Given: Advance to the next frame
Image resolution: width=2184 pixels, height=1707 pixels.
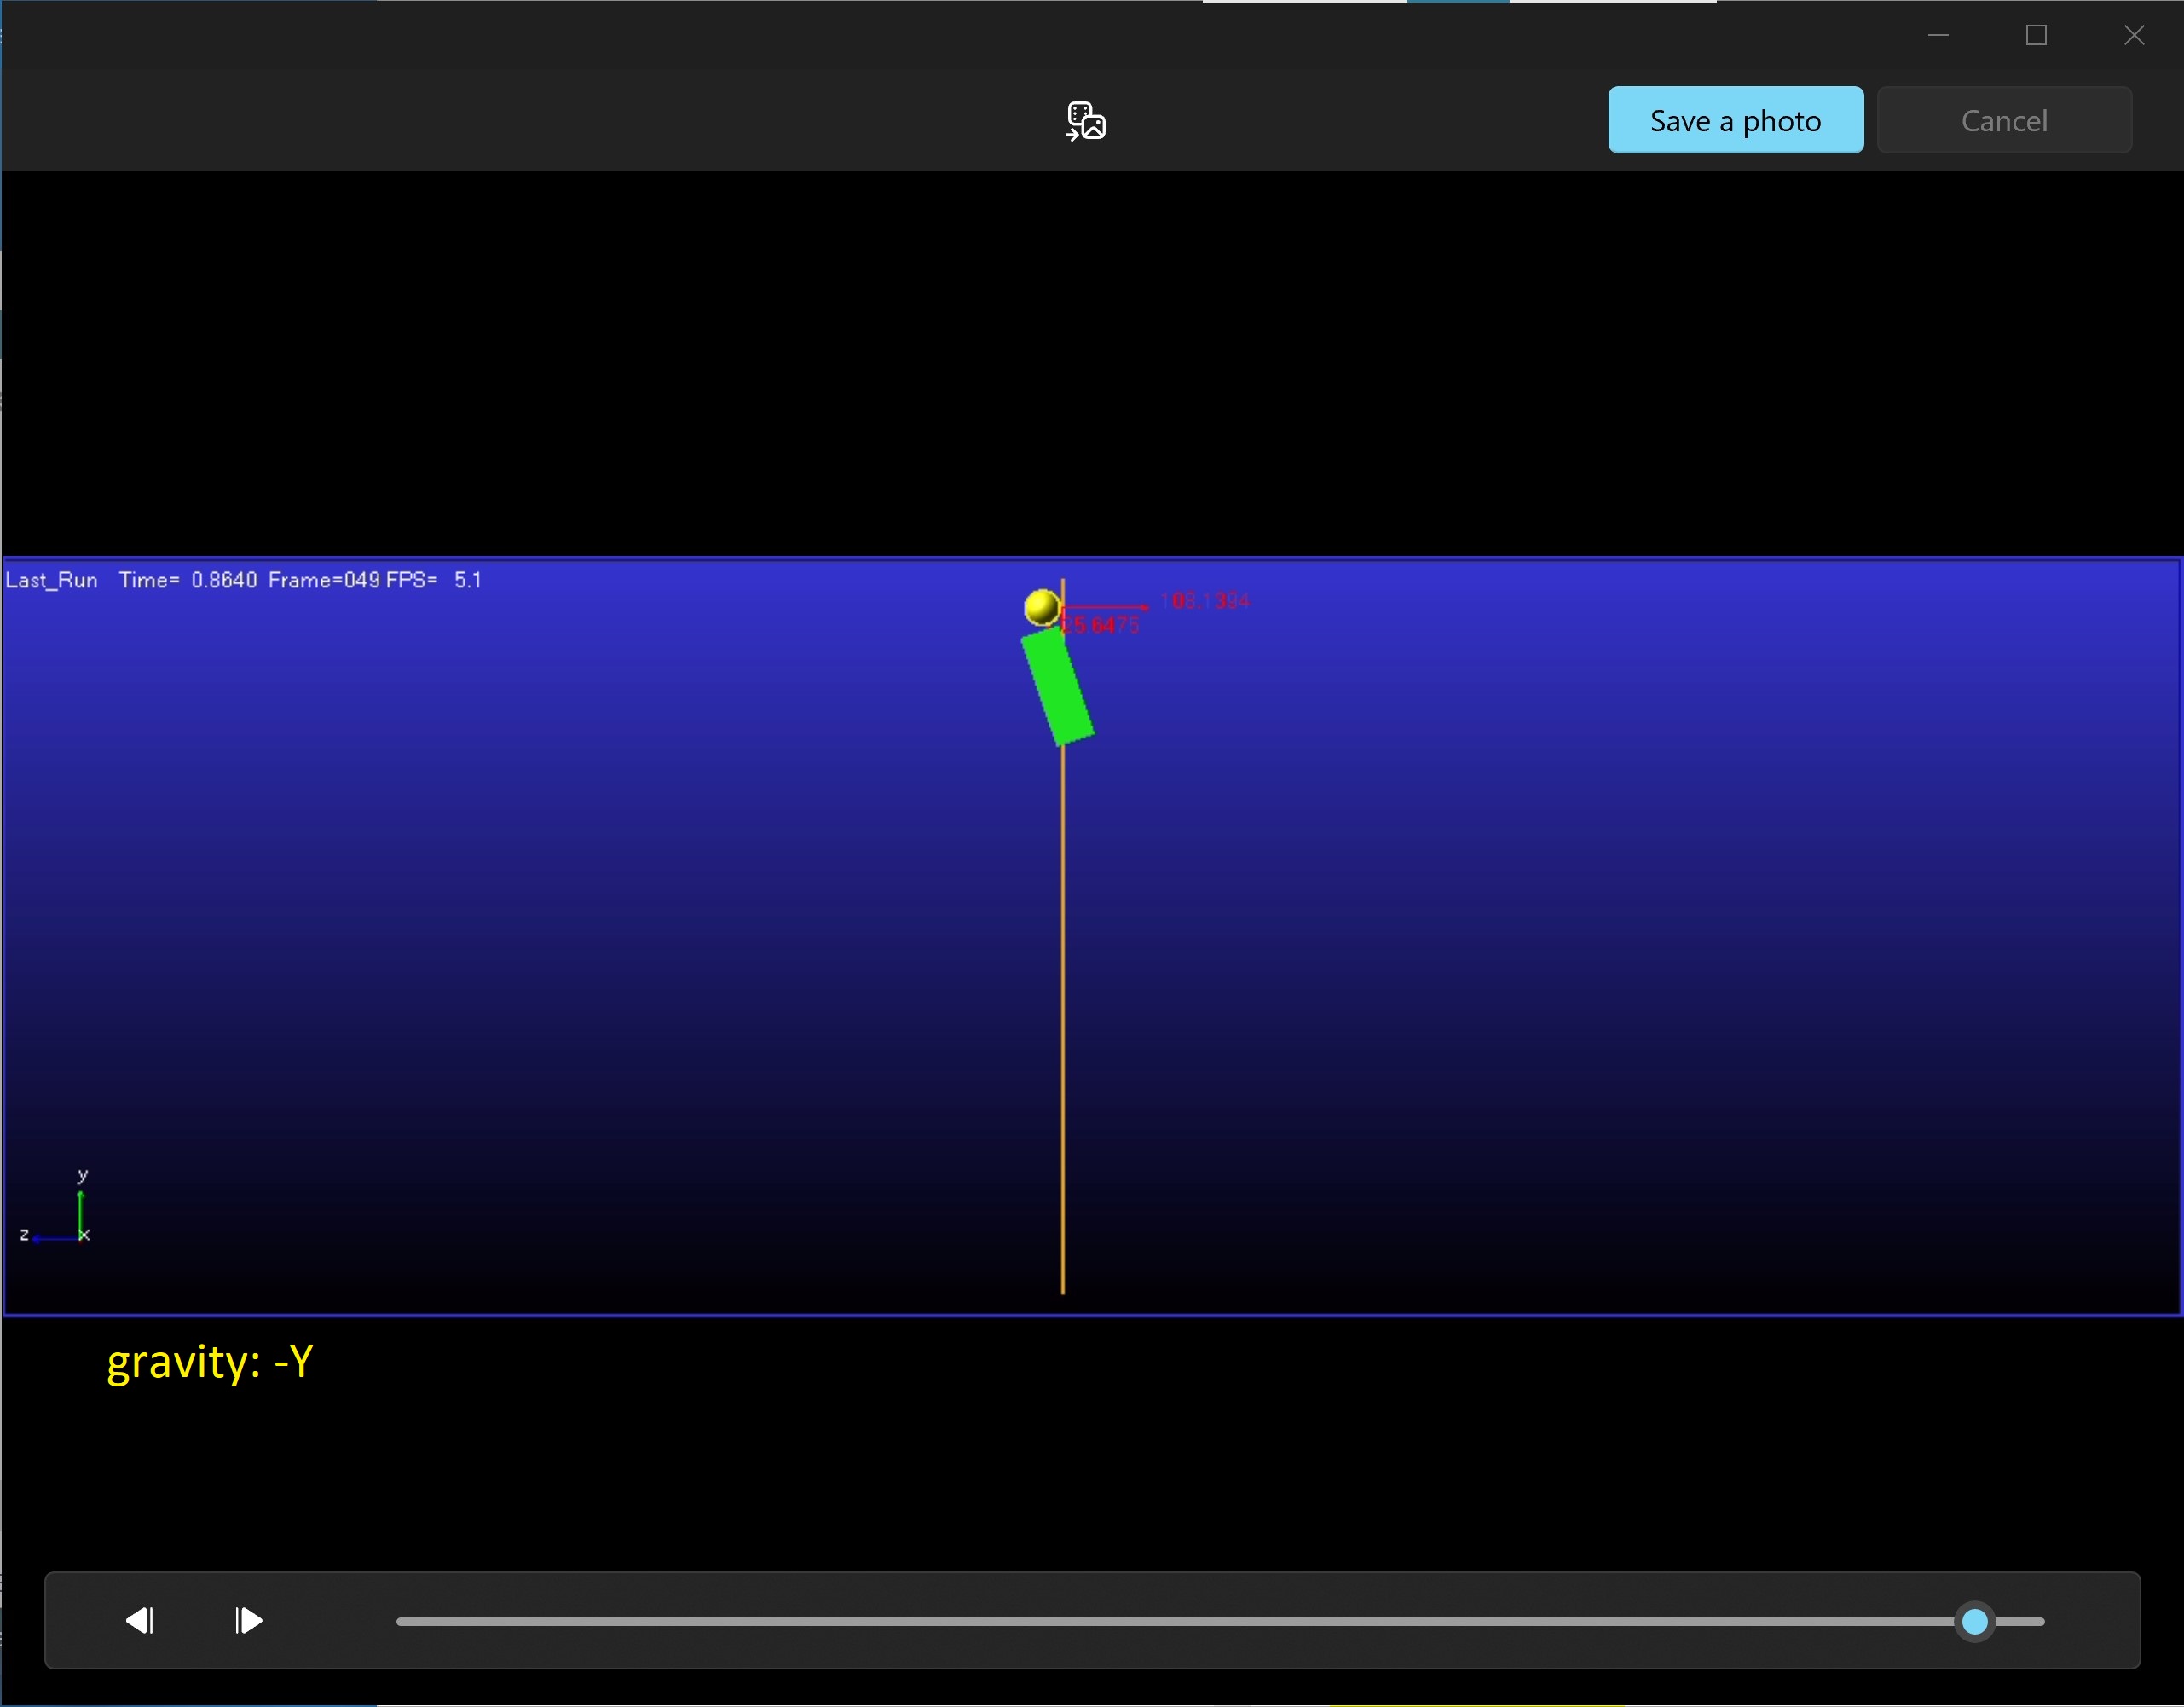Looking at the screenshot, I should click(248, 1620).
